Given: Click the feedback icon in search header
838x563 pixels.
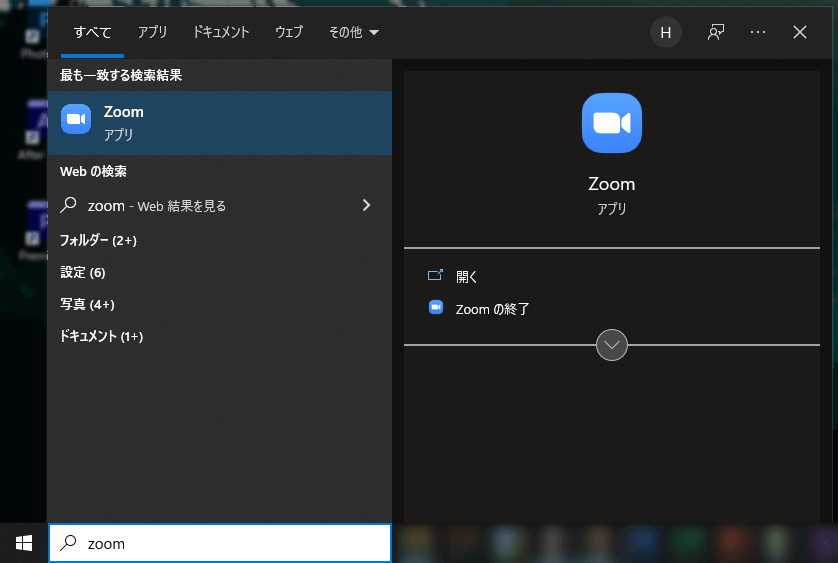Looking at the screenshot, I should 715,32.
